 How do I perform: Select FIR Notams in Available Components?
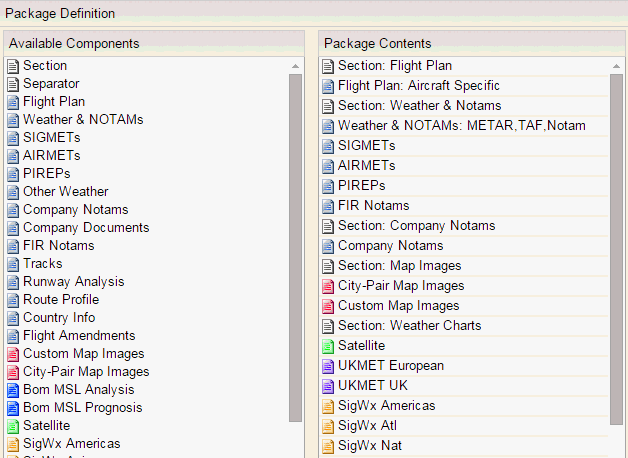click(58, 245)
